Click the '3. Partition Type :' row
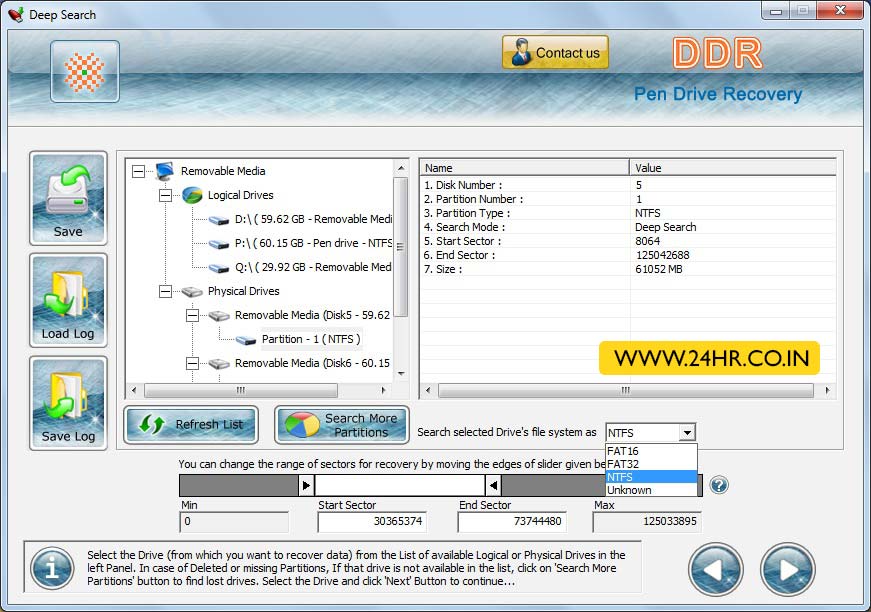Image resolution: width=871 pixels, height=612 pixels. (628, 213)
